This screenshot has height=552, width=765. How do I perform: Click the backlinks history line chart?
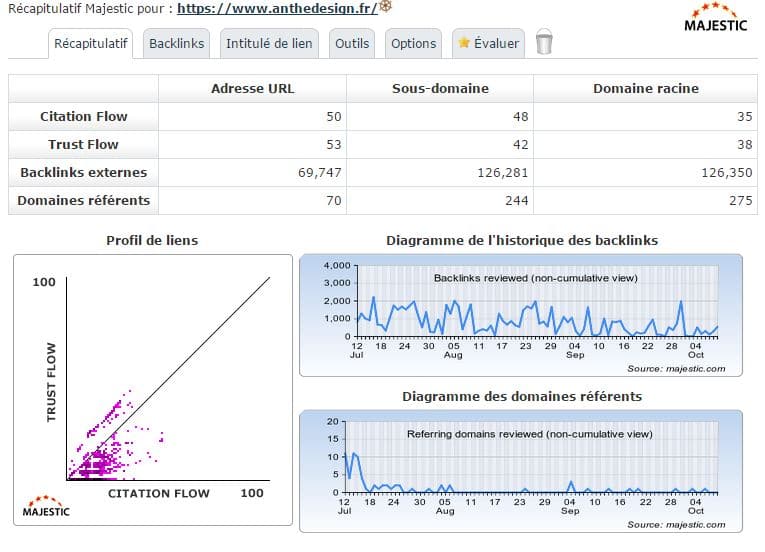(521, 315)
